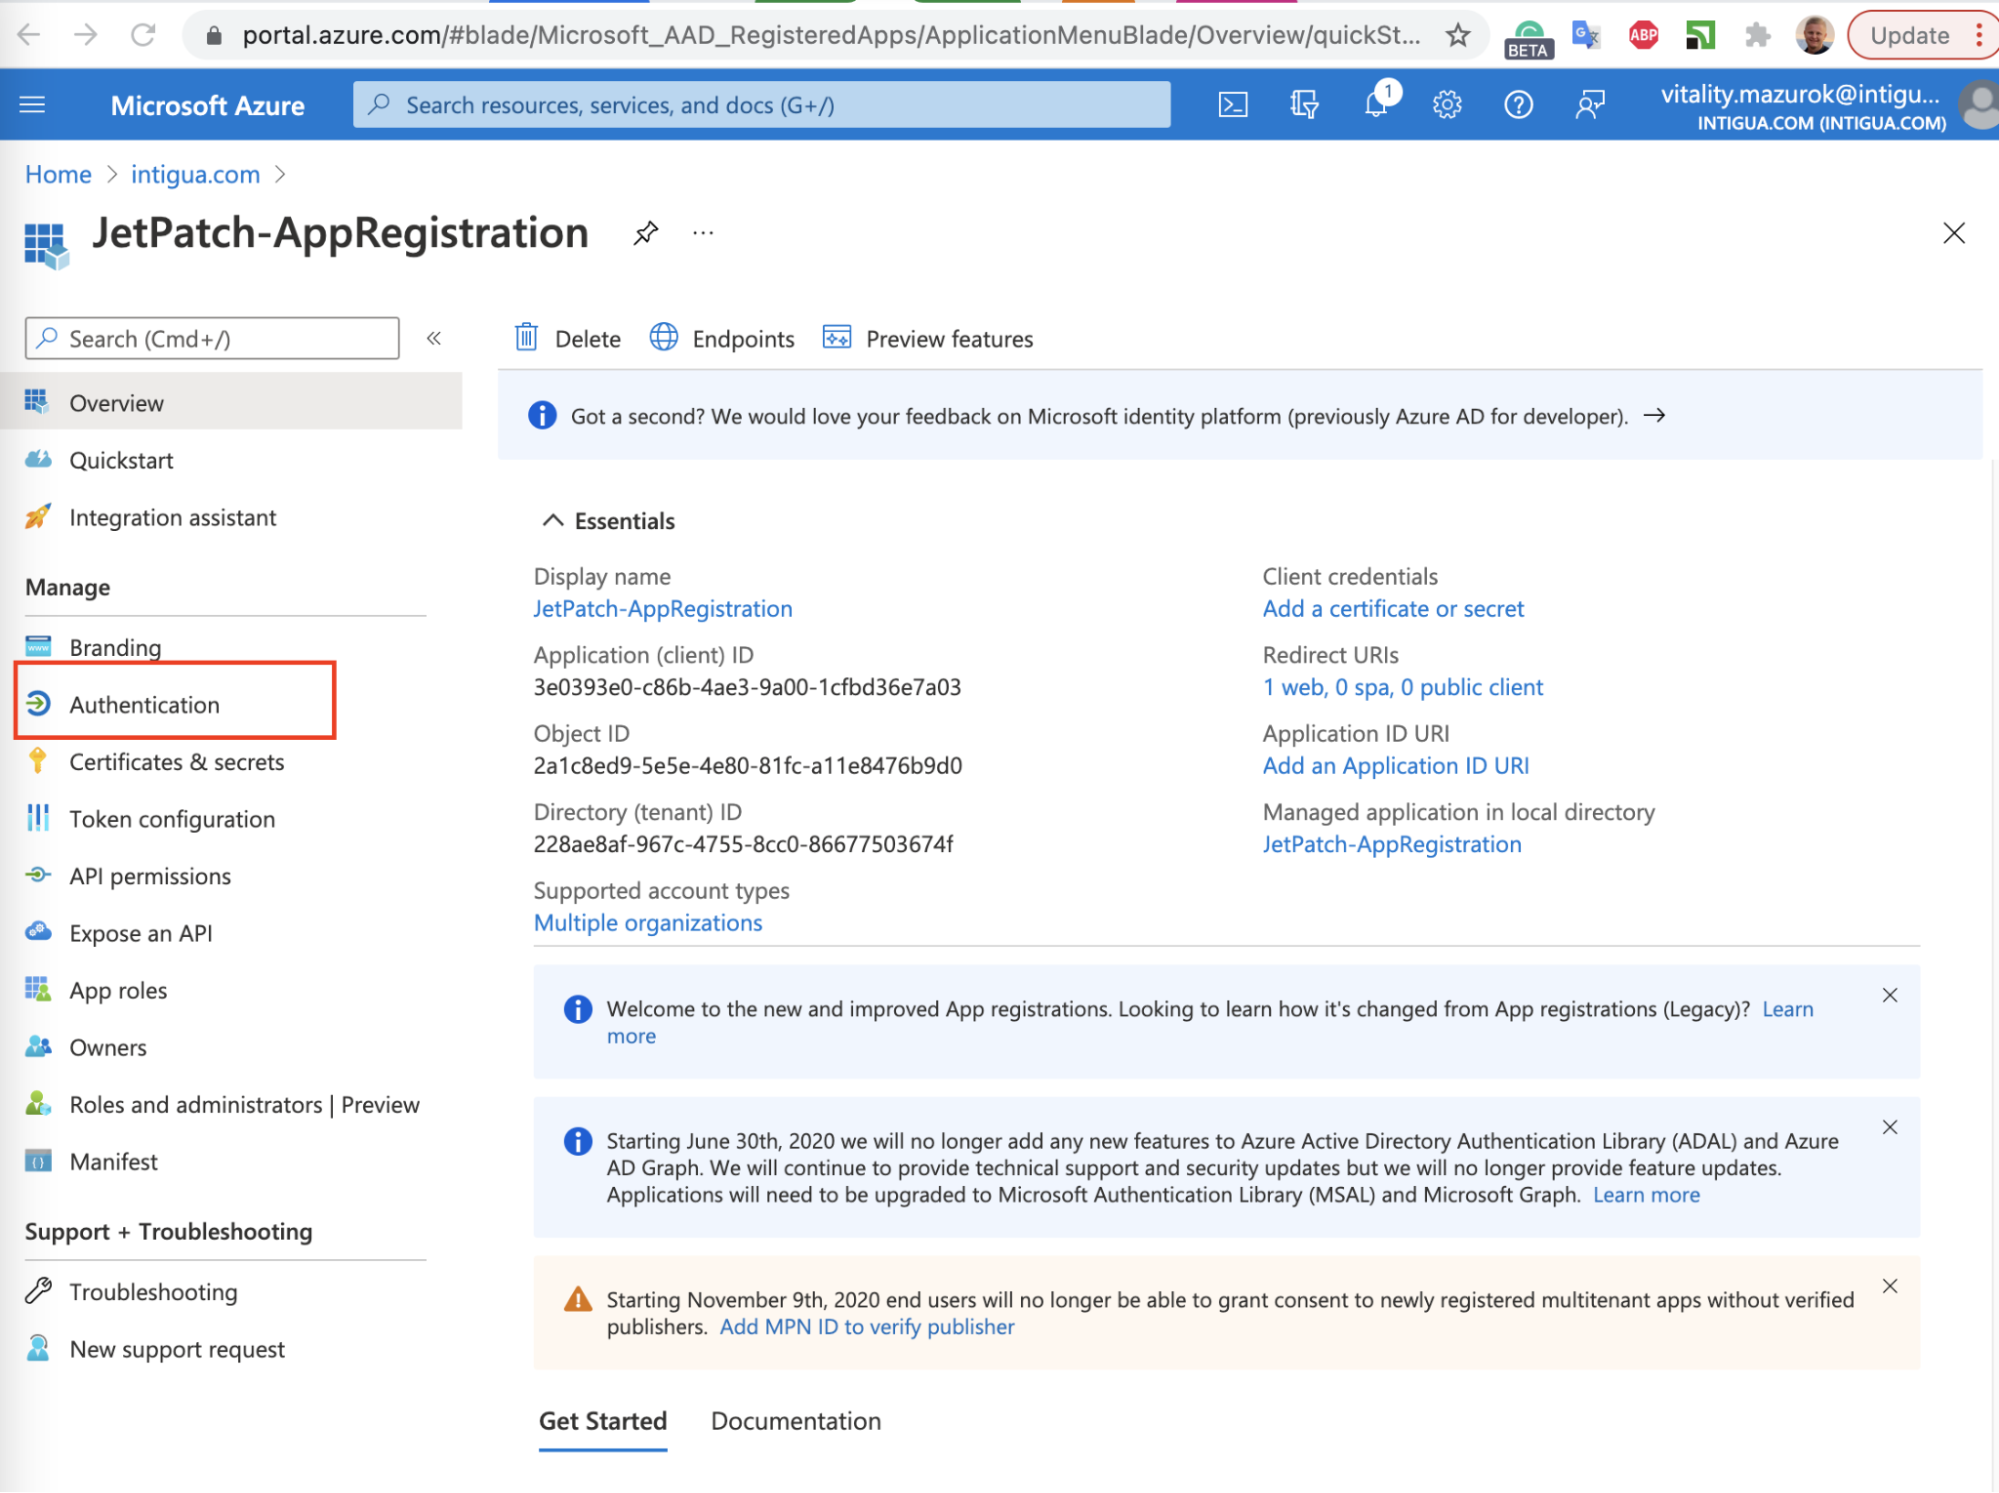Open portal settings gear

pyautogui.click(x=1447, y=104)
